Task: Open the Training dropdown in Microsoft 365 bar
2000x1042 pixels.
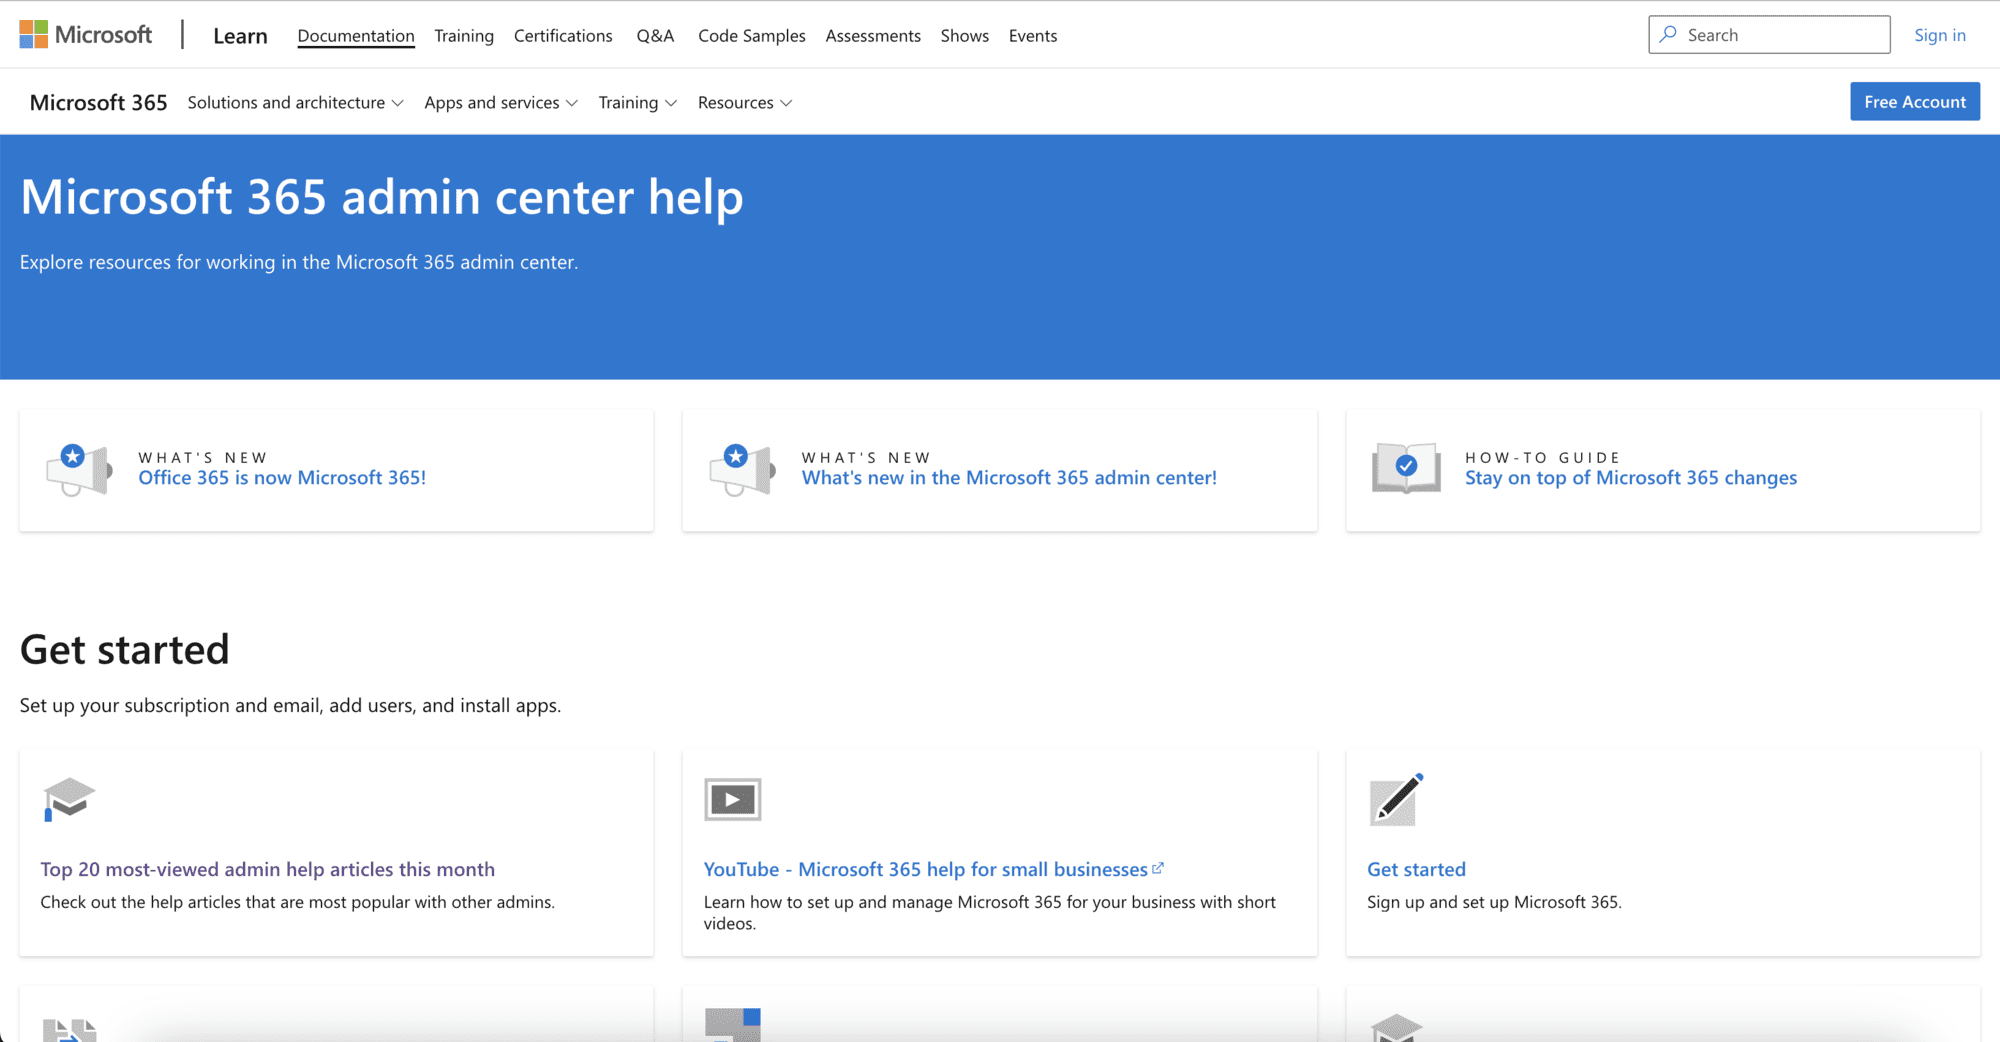Action: [637, 102]
